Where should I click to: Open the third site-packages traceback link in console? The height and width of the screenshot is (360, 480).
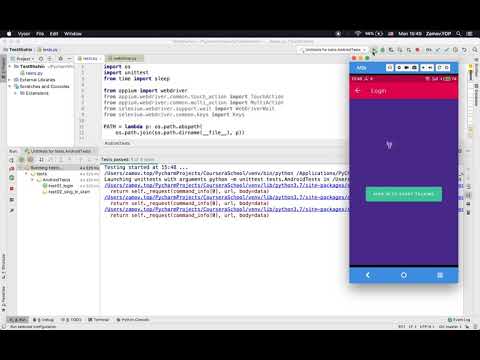tap(226, 209)
